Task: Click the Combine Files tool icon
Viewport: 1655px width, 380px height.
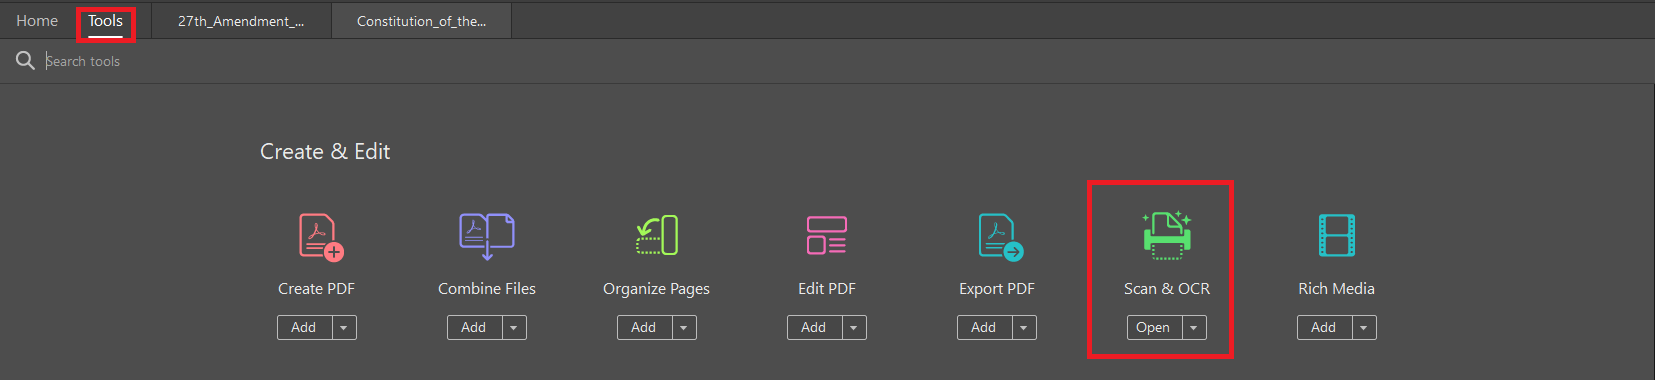Action: tap(487, 236)
